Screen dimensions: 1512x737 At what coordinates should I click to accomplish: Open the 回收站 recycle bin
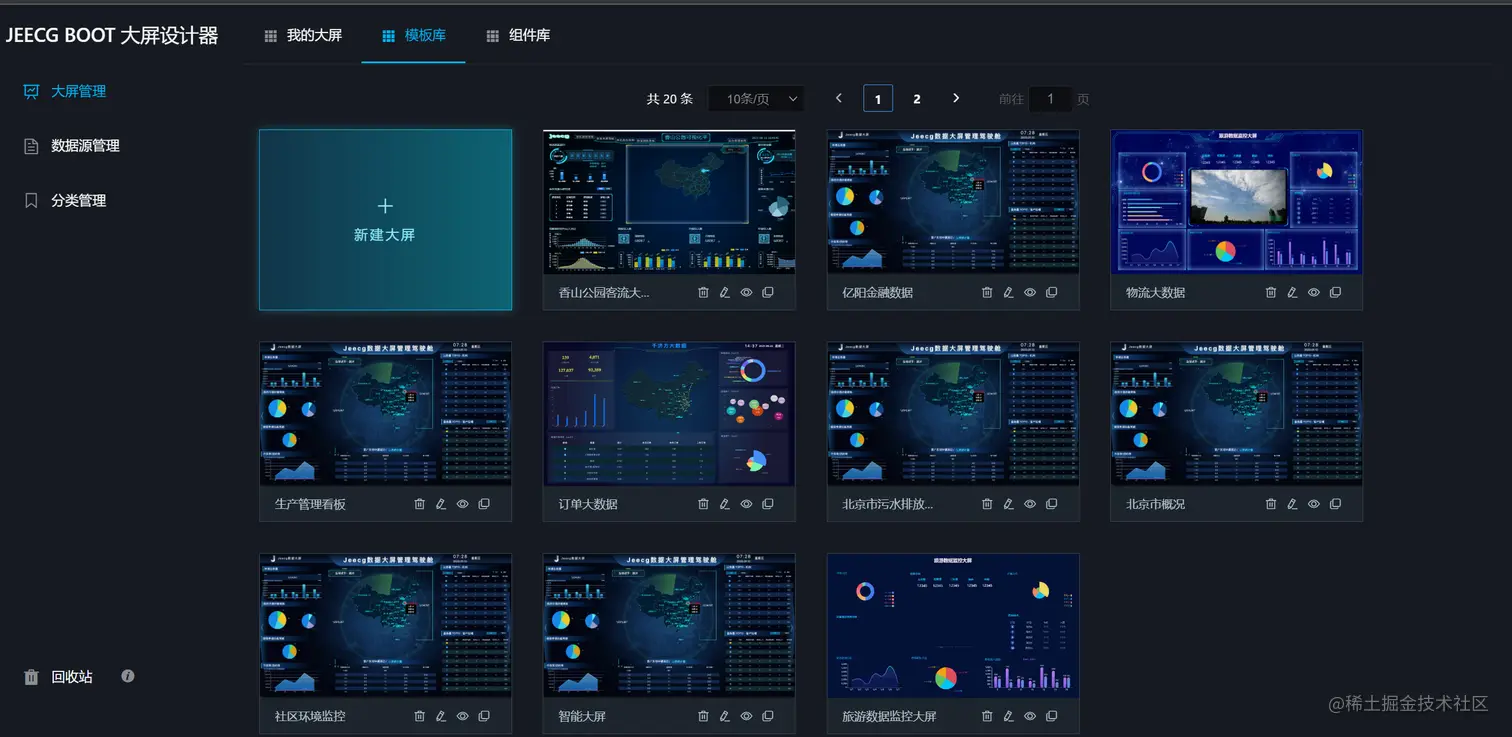(58, 677)
